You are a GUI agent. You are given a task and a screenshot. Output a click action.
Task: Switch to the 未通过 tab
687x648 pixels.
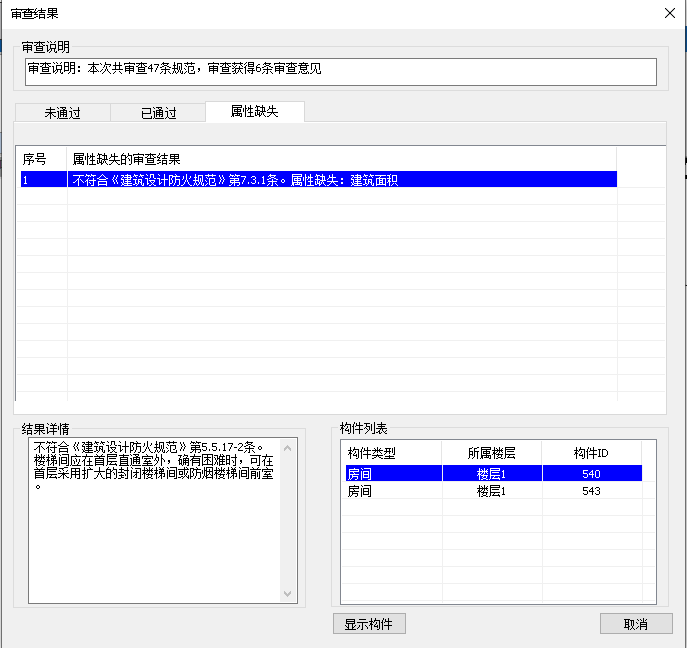[x=63, y=113]
